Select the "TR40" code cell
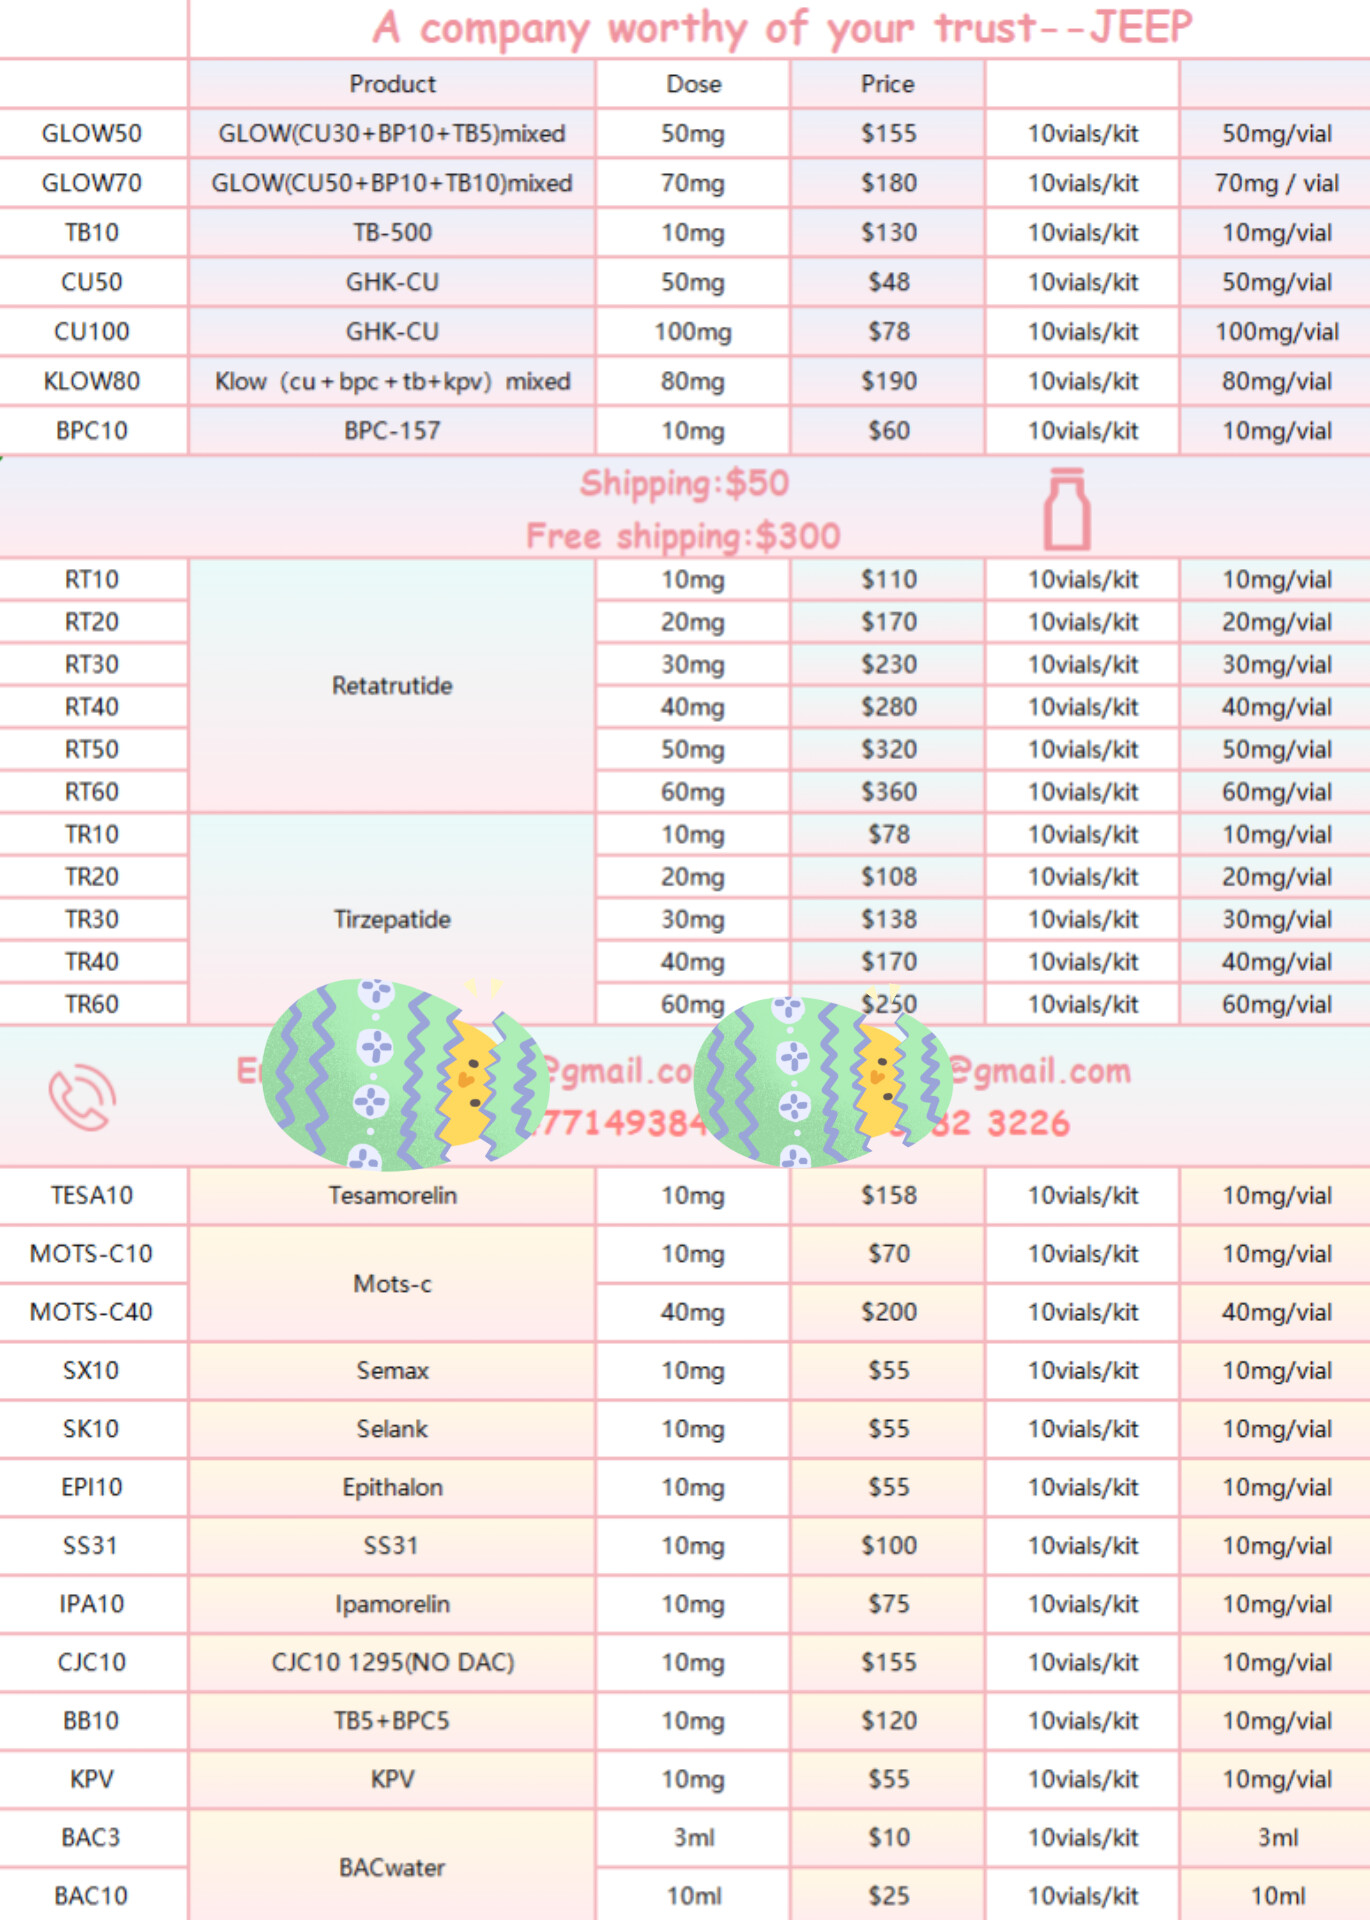The height and width of the screenshot is (1920, 1370). (92, 962)
